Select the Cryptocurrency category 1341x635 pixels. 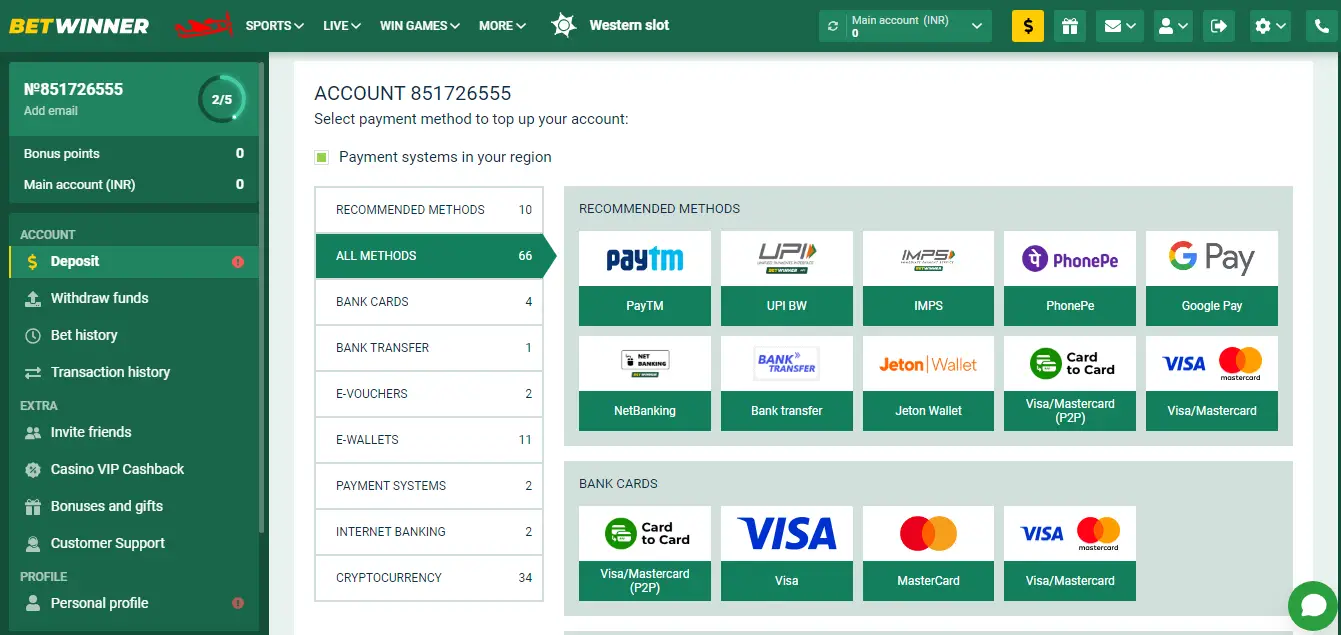click(x=429, y=578)
